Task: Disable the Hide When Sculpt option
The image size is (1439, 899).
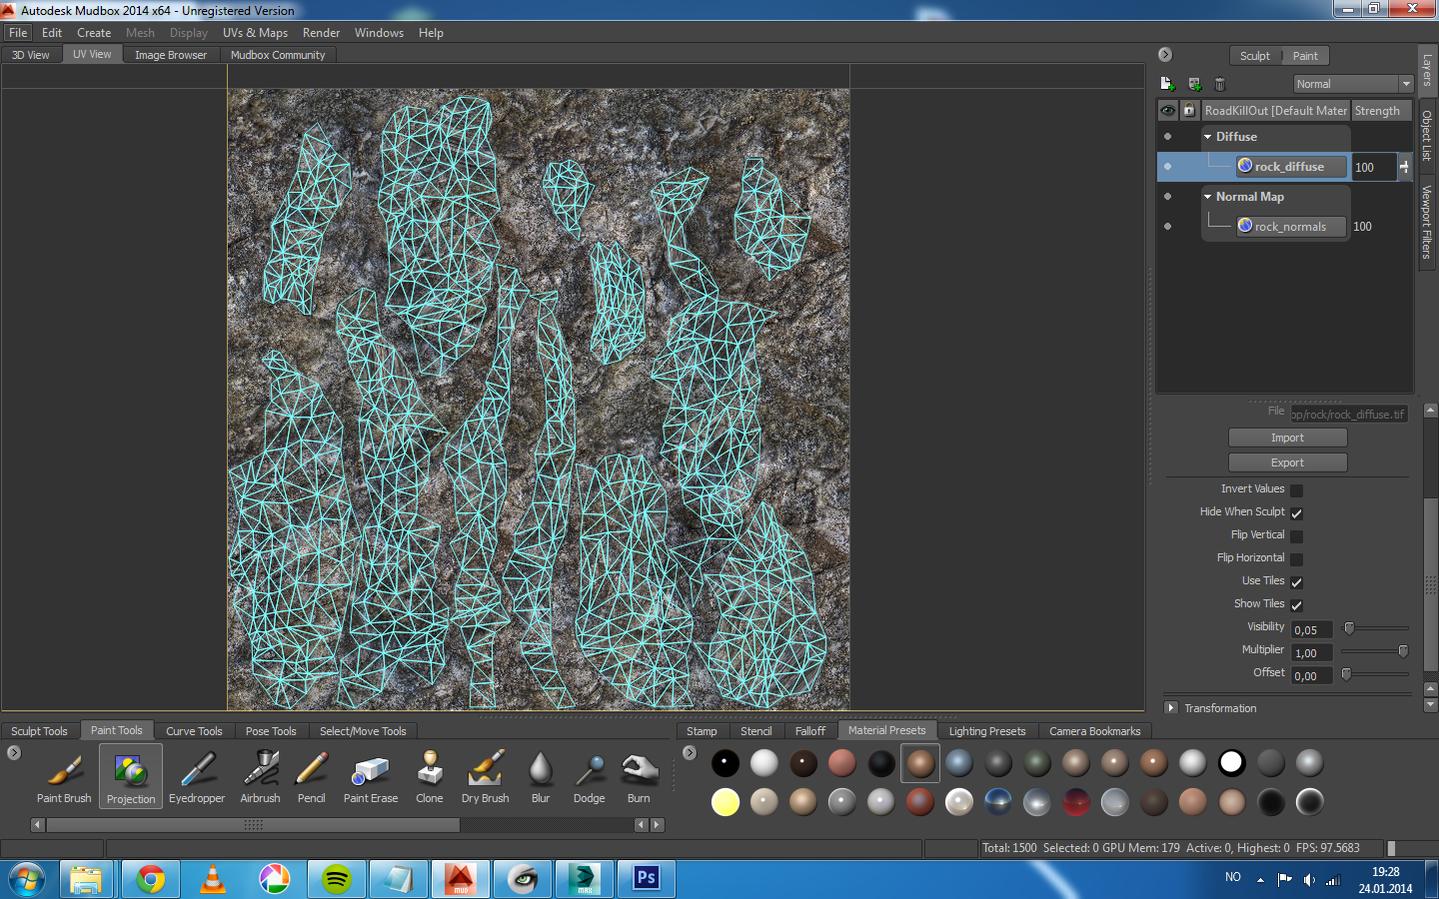Action: pos(1296,513)
